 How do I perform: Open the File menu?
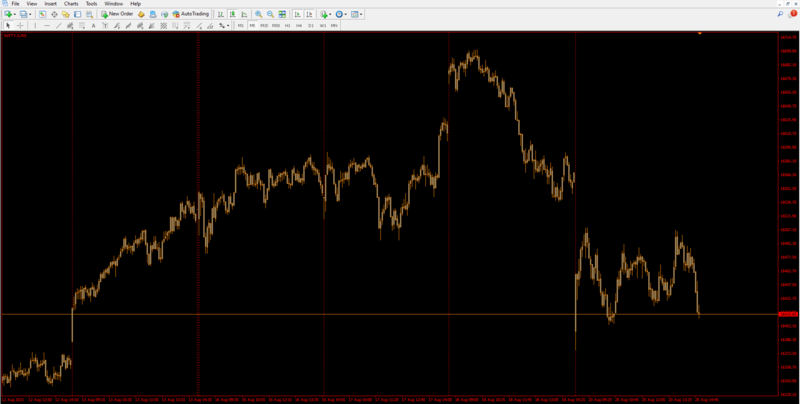(15, 4)
